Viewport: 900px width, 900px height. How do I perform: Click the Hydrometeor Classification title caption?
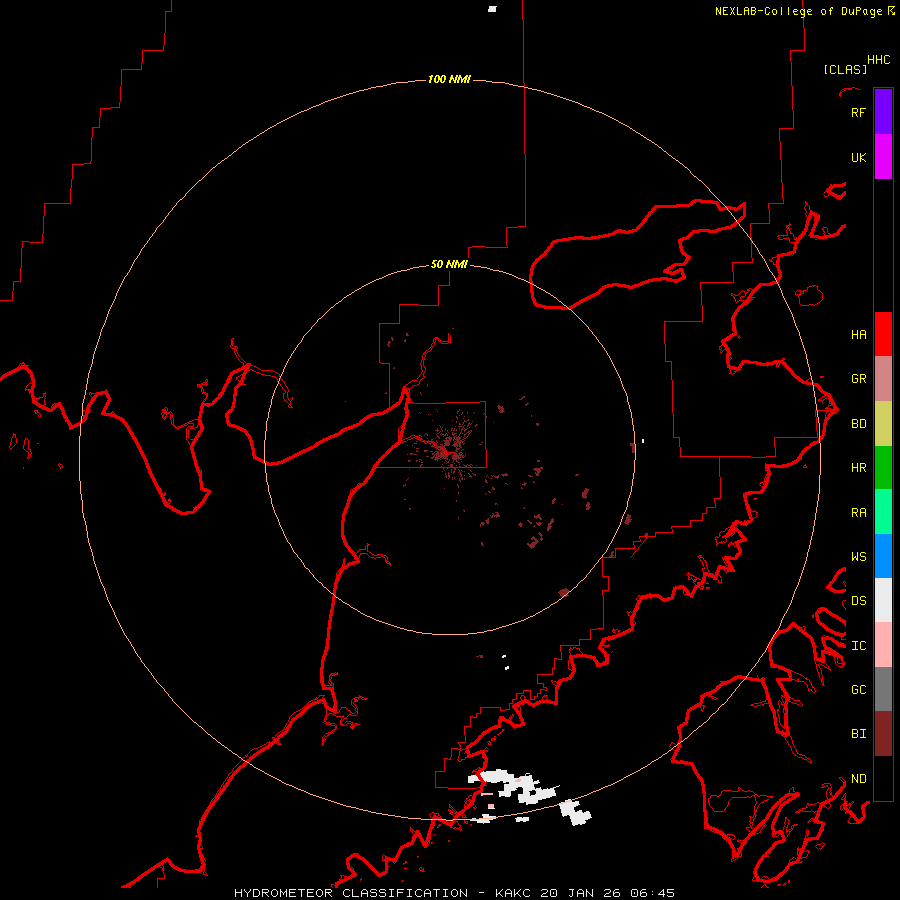coord(454,893)
